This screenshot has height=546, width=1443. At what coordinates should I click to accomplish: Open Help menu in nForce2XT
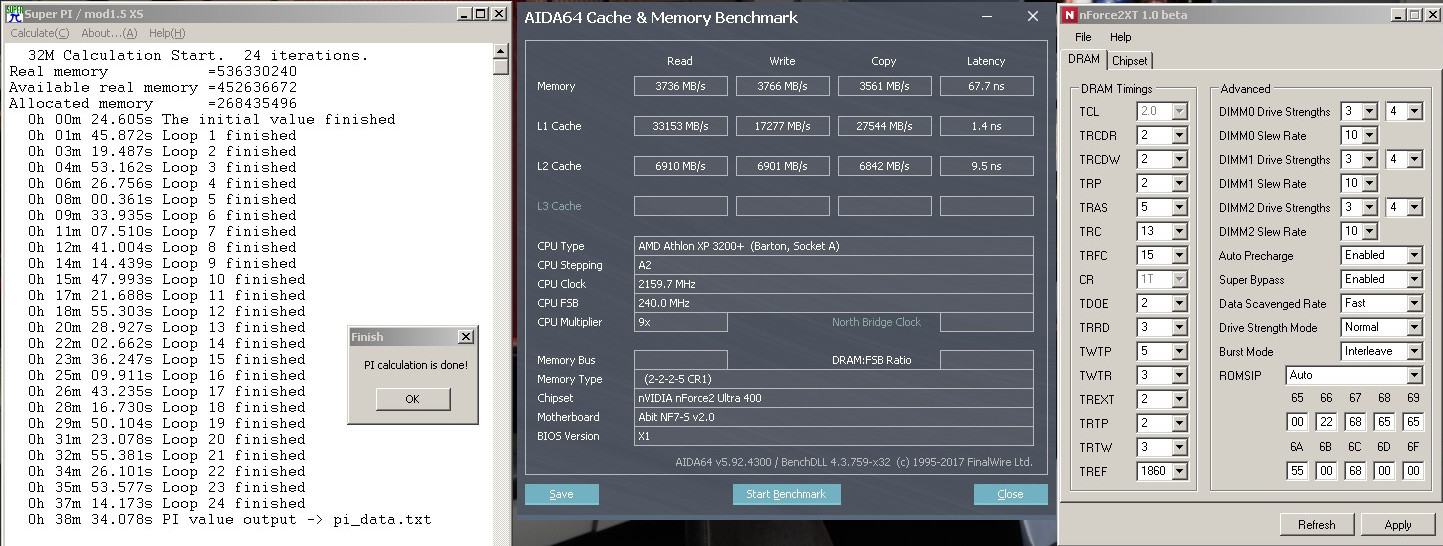1121,37
